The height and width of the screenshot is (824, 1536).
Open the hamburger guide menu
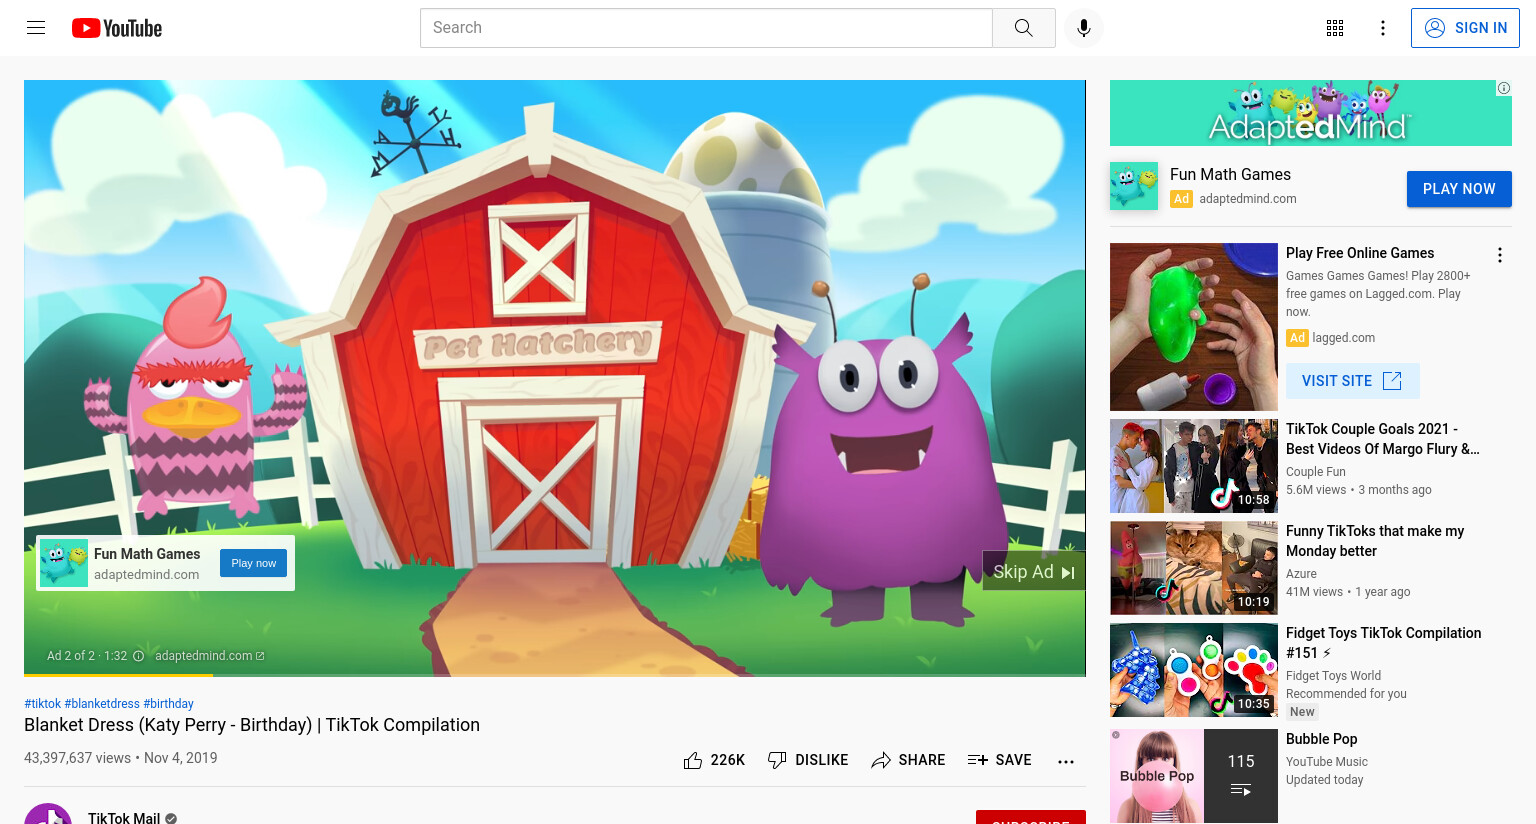tap(36, 28)
